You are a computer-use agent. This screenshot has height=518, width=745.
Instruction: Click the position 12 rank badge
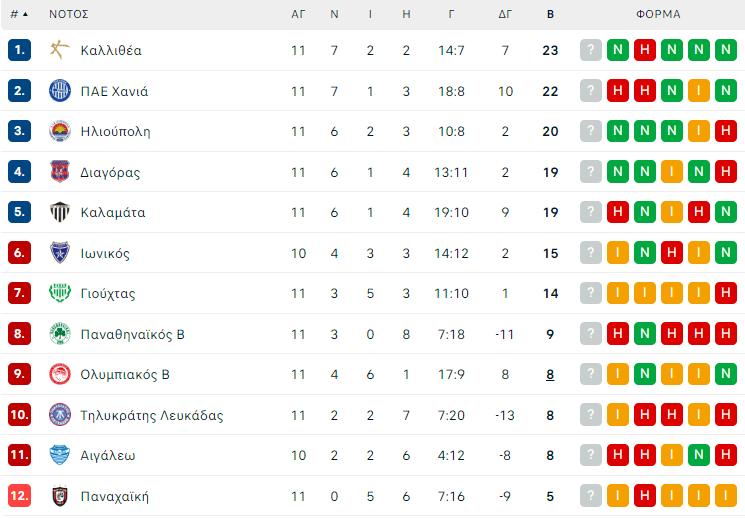[21, 496]
